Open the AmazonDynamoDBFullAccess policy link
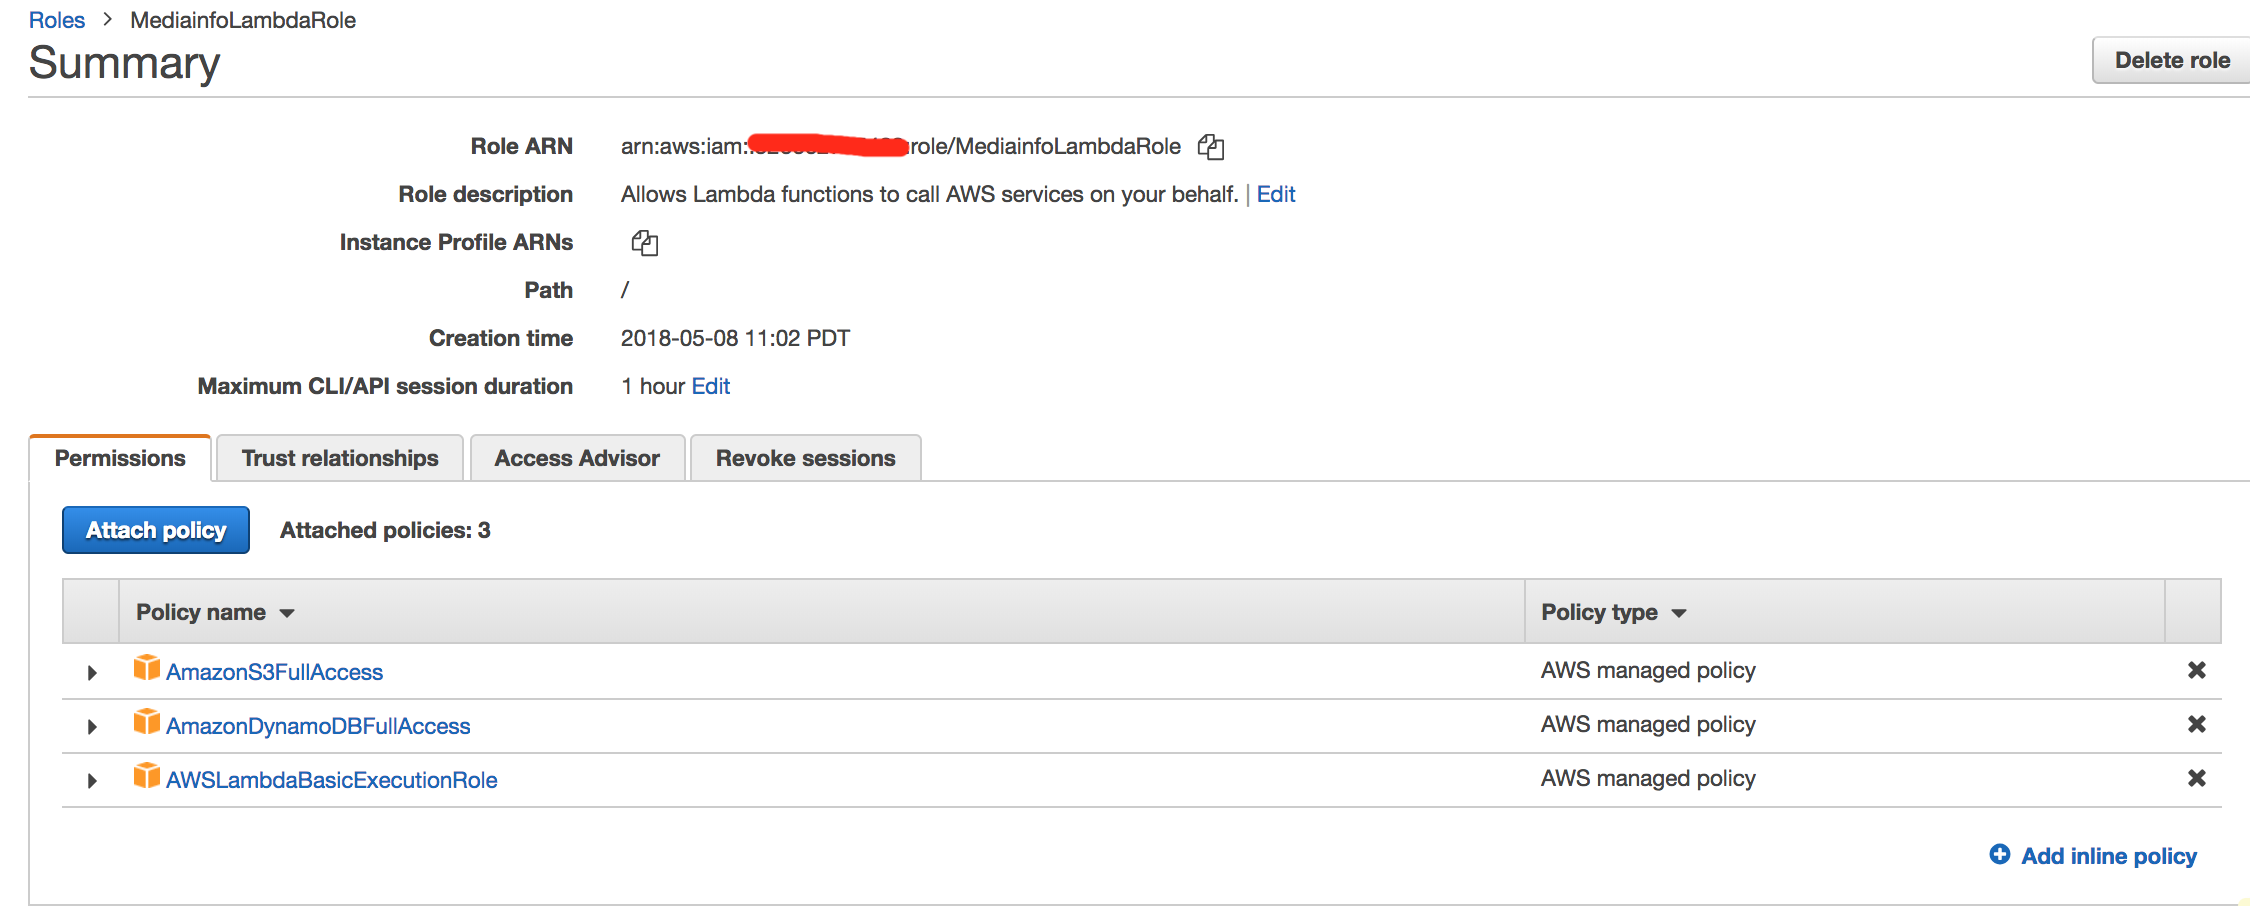 click(318, 726)
